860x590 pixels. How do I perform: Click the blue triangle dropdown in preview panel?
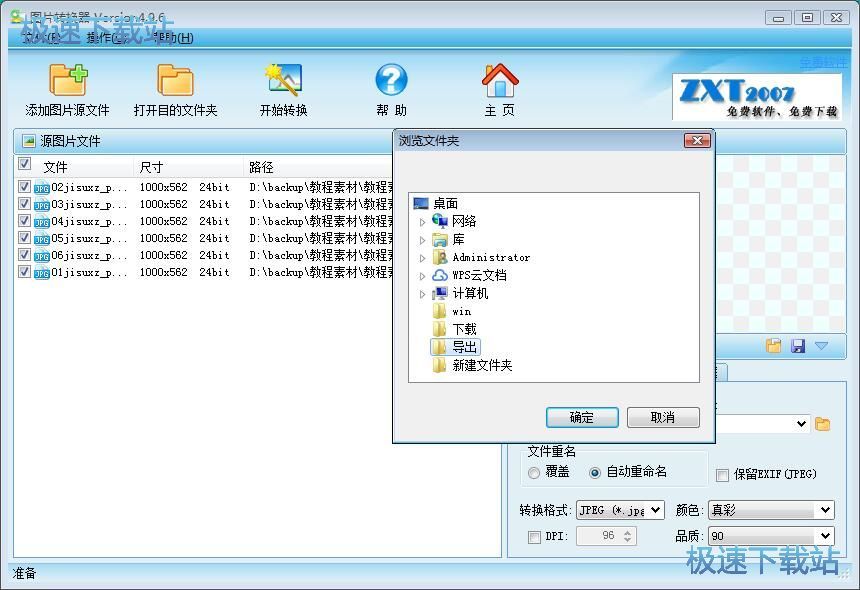822,345
